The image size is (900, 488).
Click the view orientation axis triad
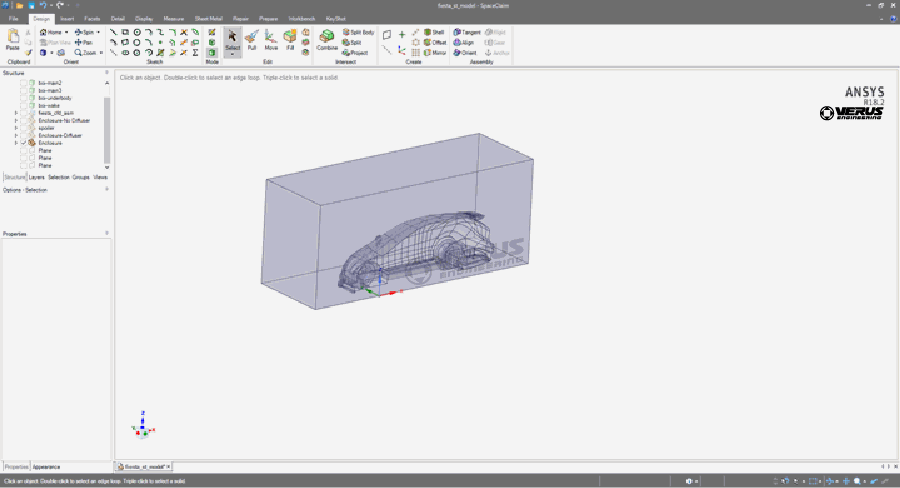point(142,426)
